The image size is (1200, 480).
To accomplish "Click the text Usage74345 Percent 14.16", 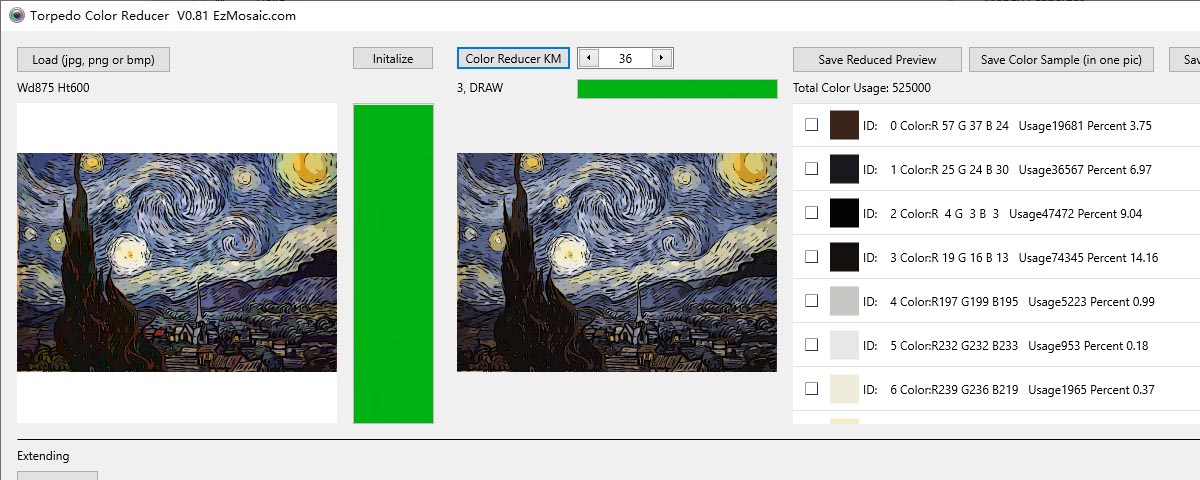I will click(x=1088, y=258).
